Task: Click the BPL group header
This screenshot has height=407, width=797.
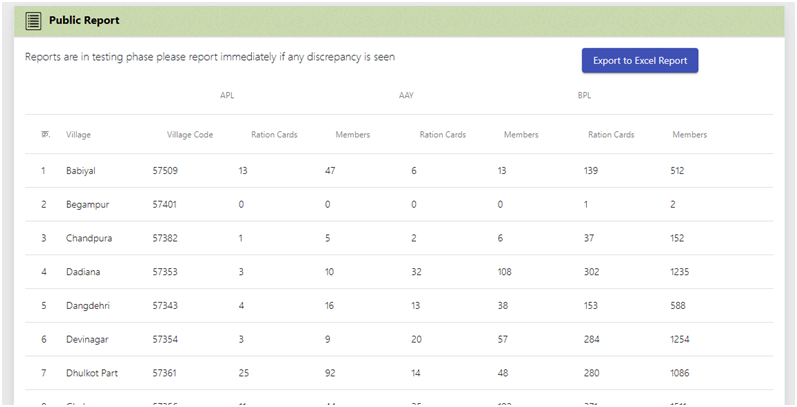Action: pos(585,96)
